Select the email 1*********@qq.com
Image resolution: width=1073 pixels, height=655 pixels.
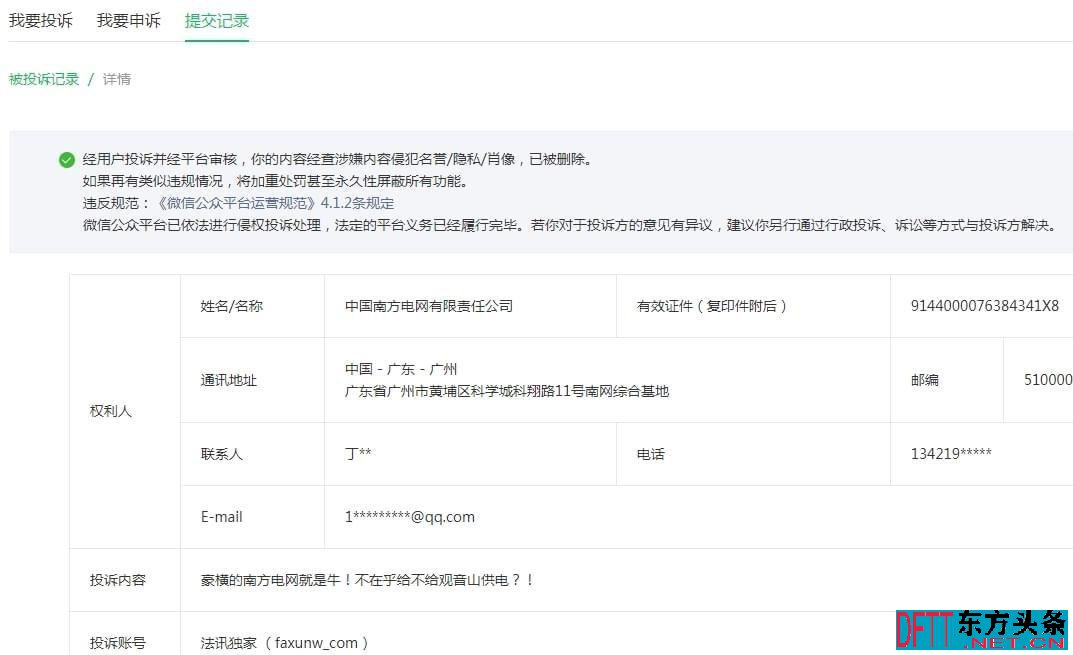coord(409,517)
